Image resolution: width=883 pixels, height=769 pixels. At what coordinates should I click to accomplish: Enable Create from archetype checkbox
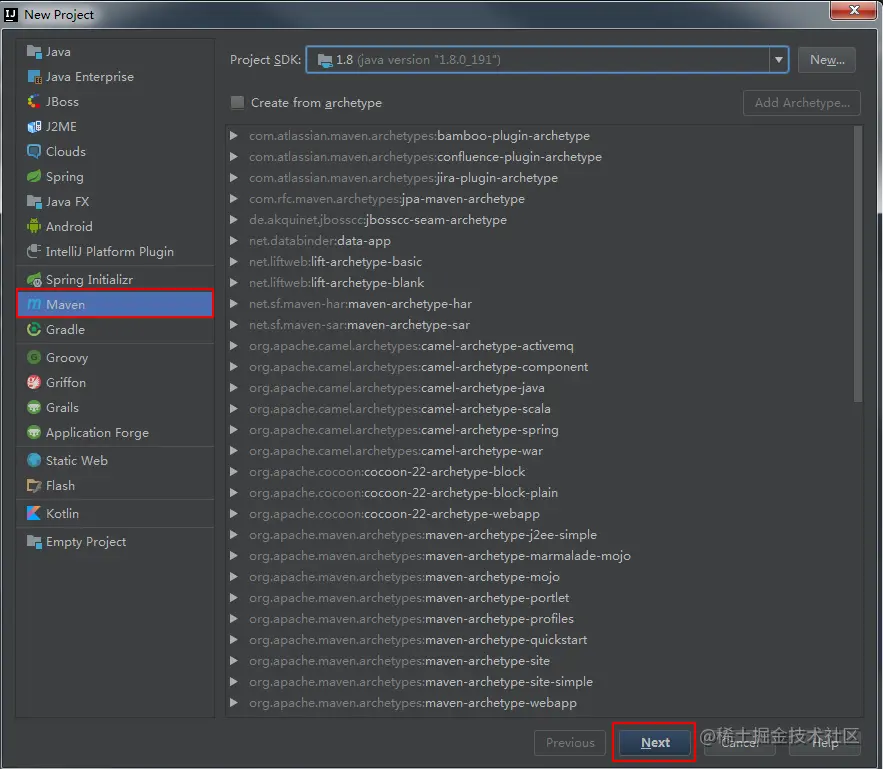(238, 102)
